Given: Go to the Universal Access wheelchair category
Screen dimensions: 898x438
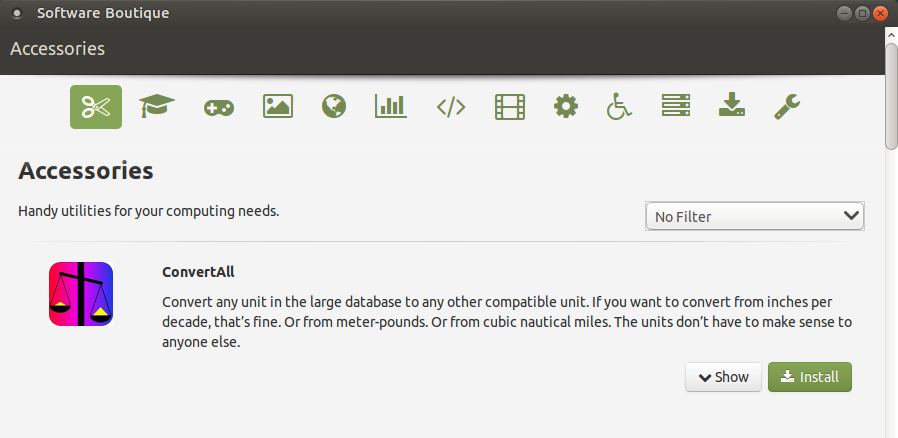Looking at the screenshot, I should [x=620, y=106].
